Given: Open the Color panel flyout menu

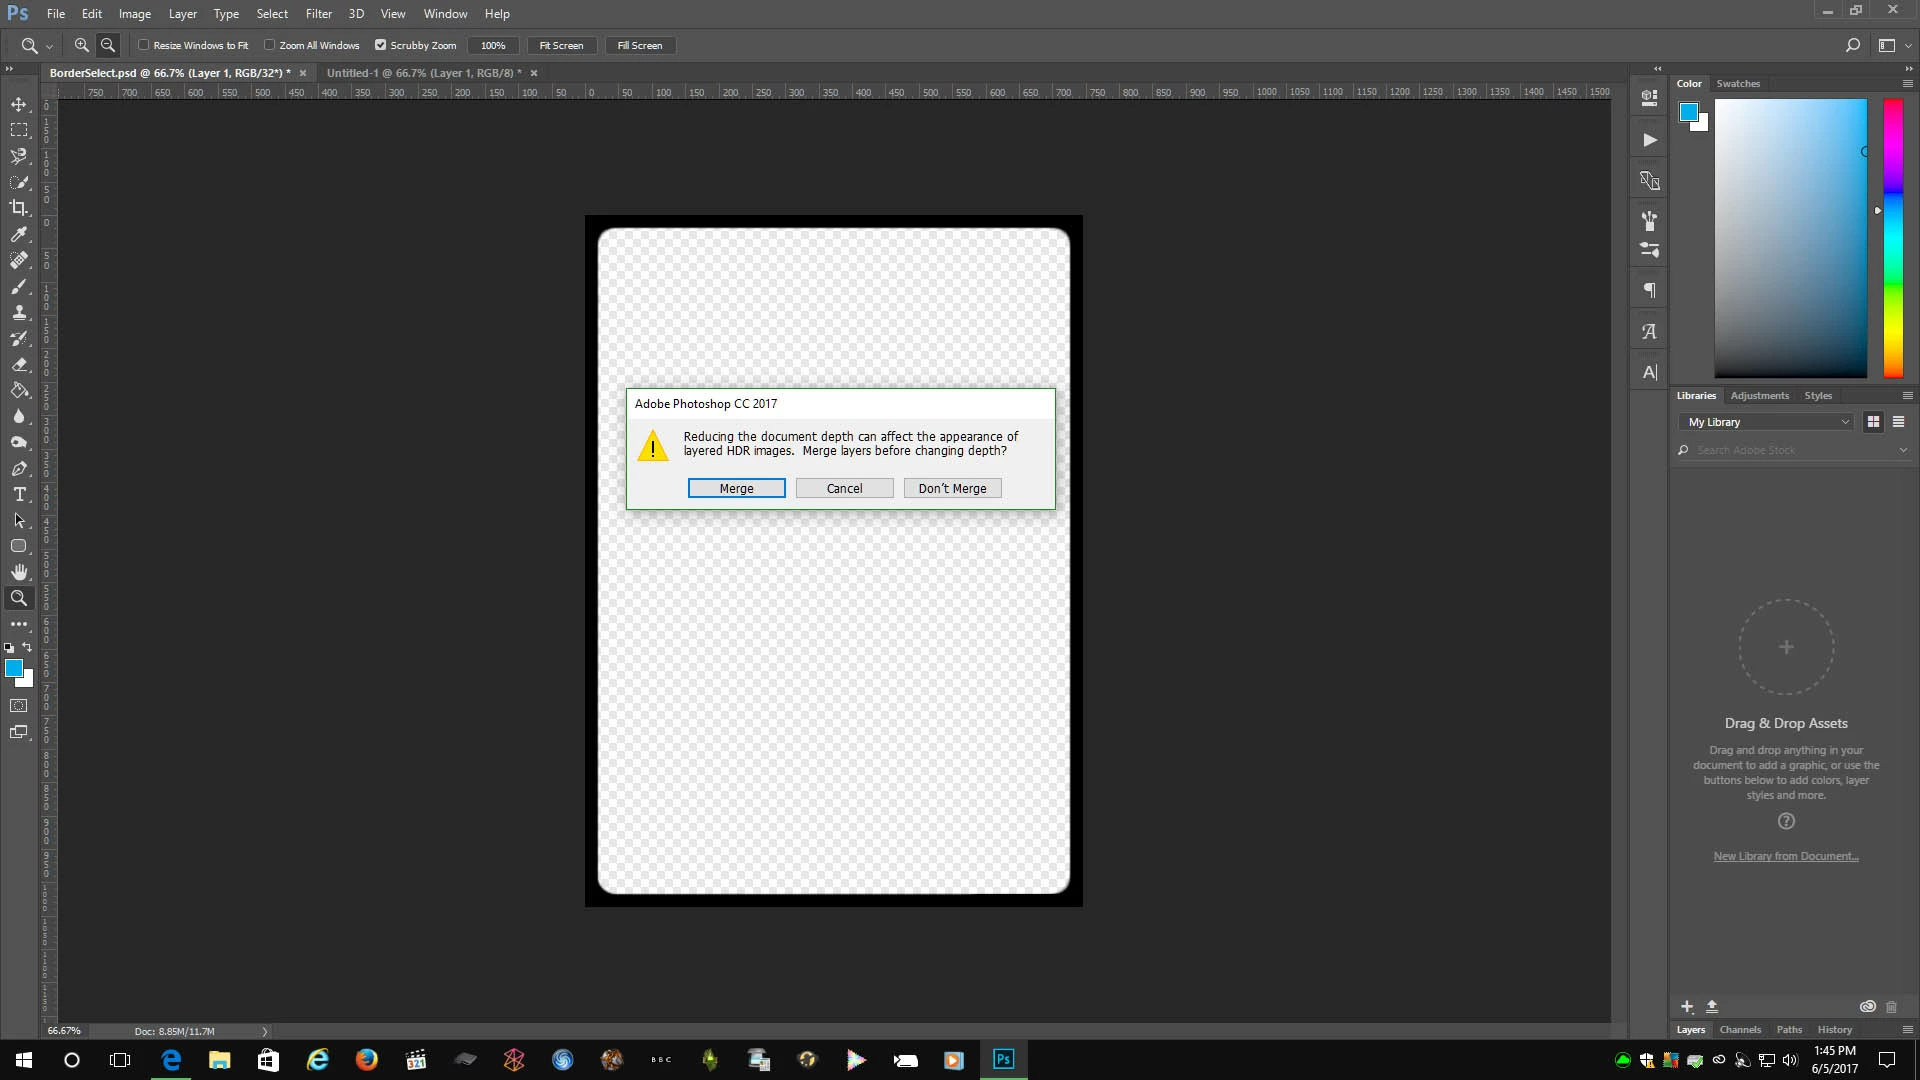Looking at the screenshot, I should tap(1907, 84).
